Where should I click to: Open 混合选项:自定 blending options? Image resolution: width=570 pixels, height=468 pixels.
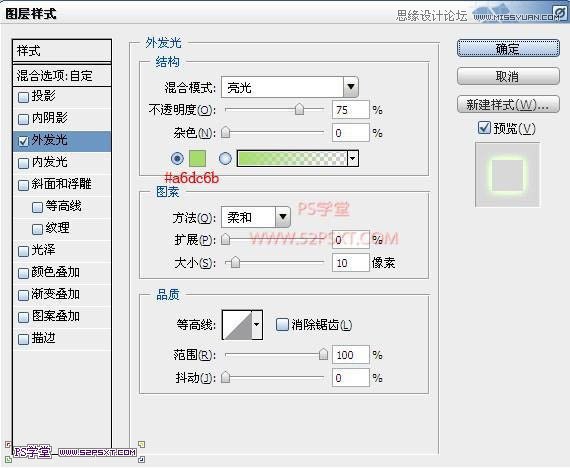coord(62,76)
